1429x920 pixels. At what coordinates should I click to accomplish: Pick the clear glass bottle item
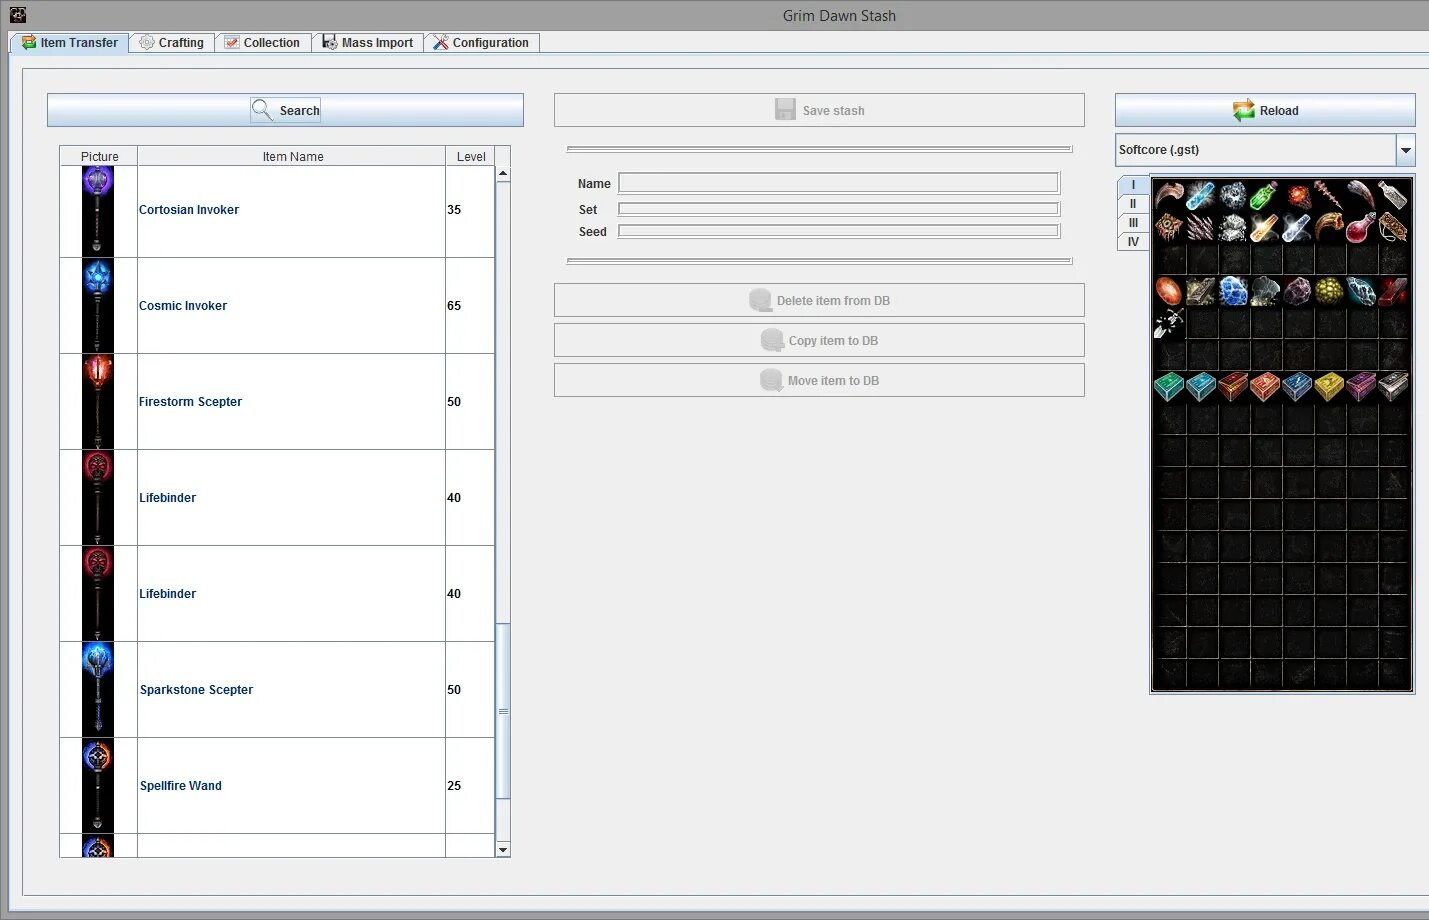click(1393, 195)
